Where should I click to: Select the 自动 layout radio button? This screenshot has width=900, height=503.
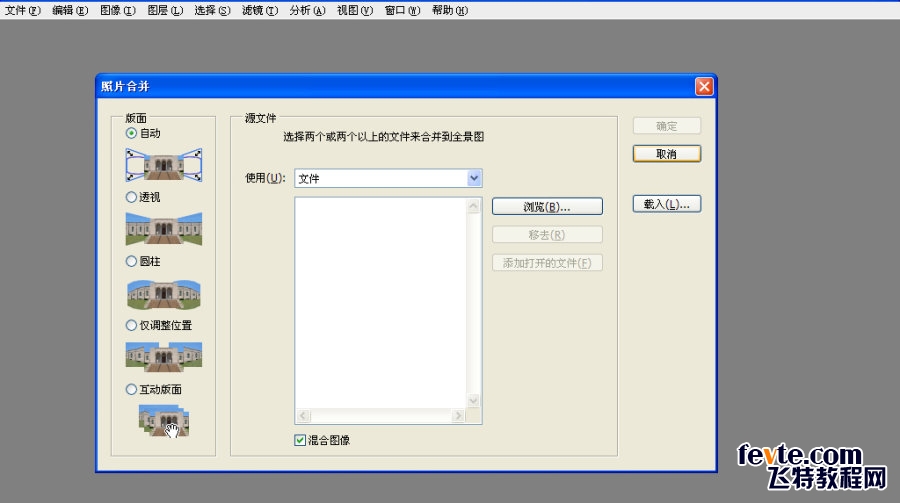[131, 133]
